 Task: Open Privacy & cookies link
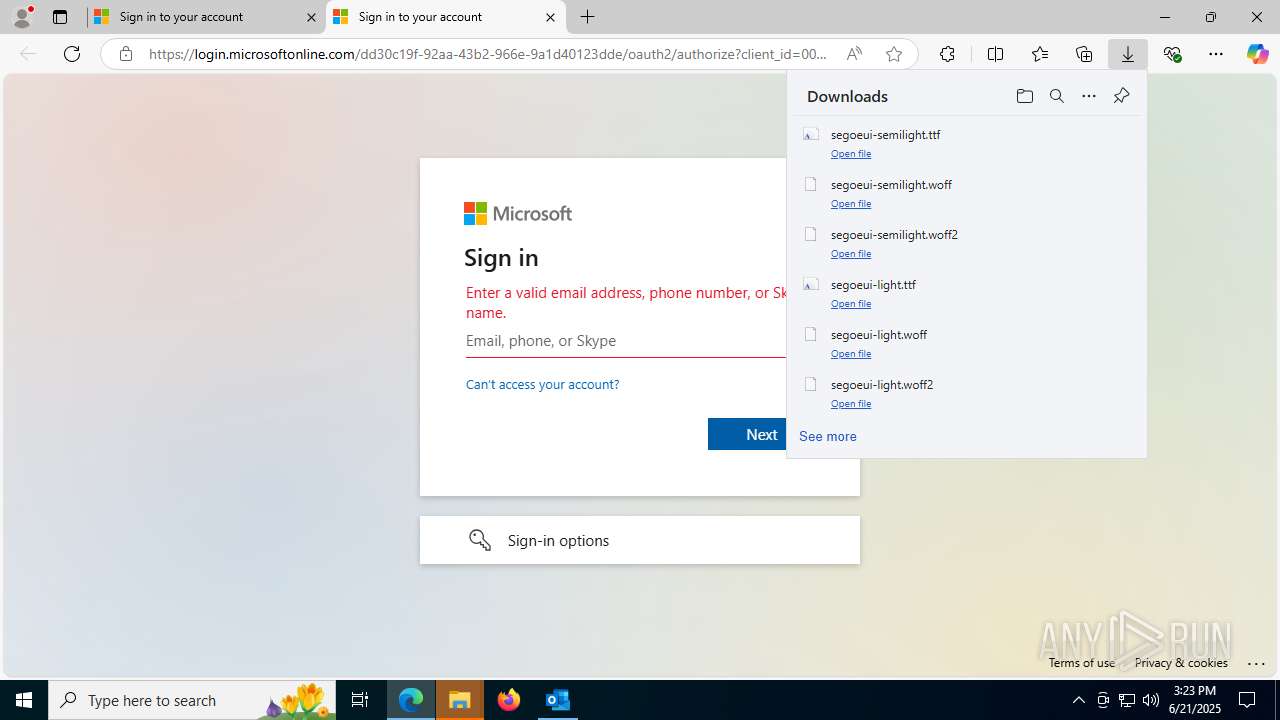(1181, 662)
